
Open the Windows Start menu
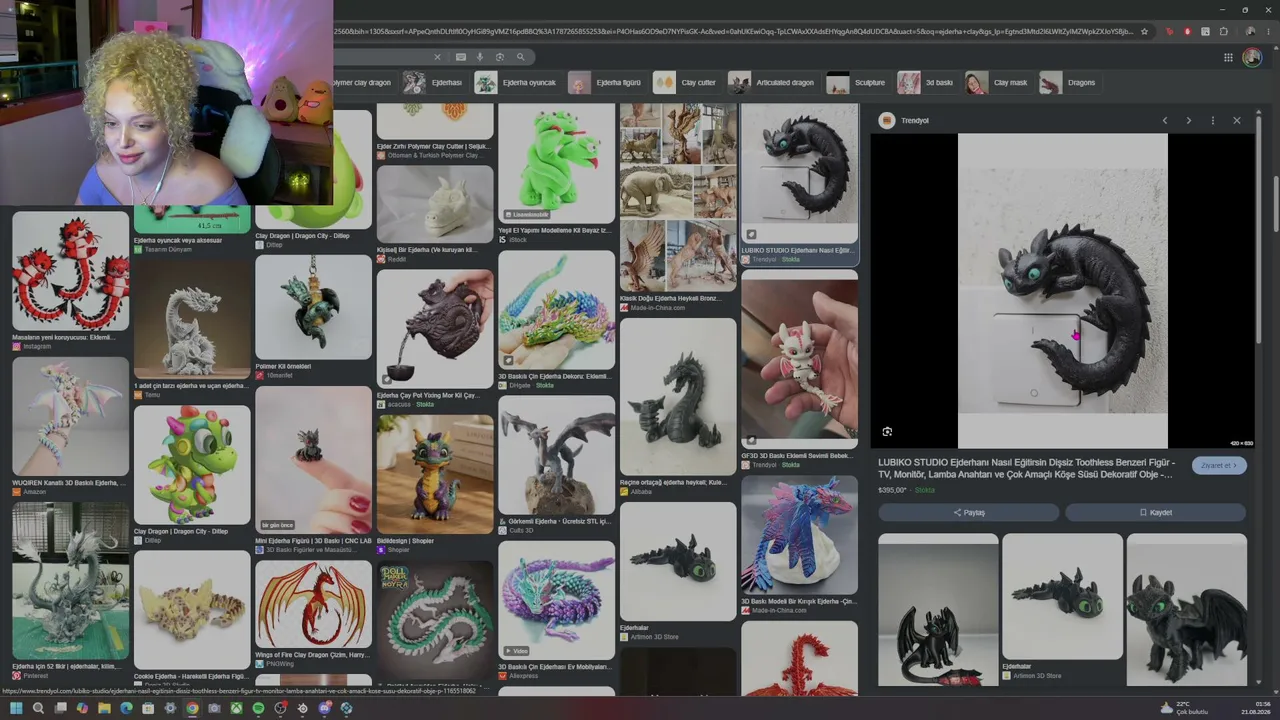pos(16,708)
